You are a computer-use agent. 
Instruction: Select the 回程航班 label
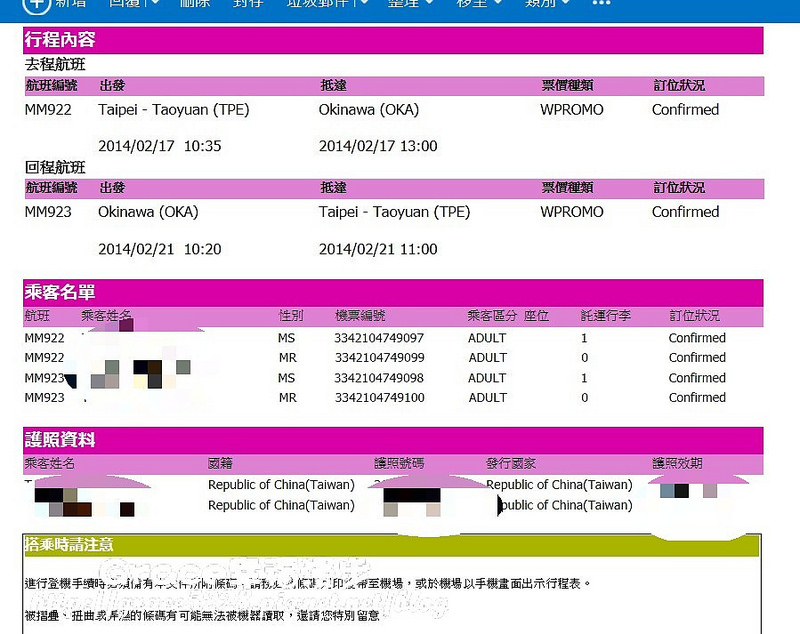click(x=55, y=167)
